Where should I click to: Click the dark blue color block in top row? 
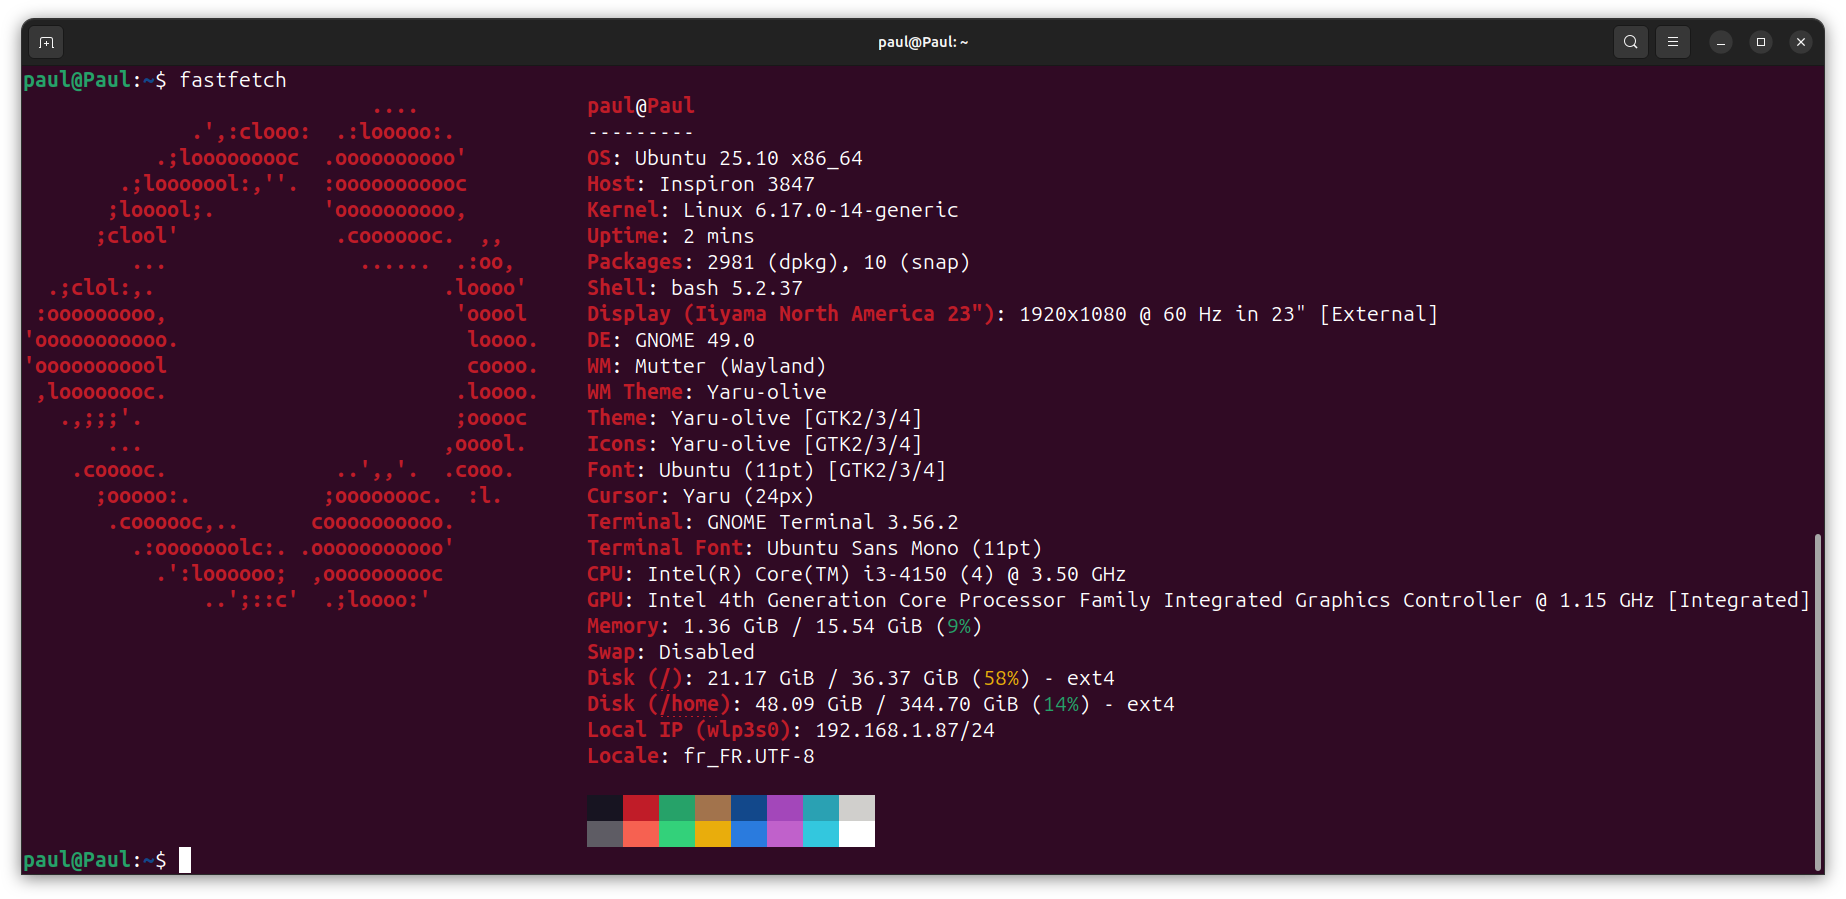point(748,808)
